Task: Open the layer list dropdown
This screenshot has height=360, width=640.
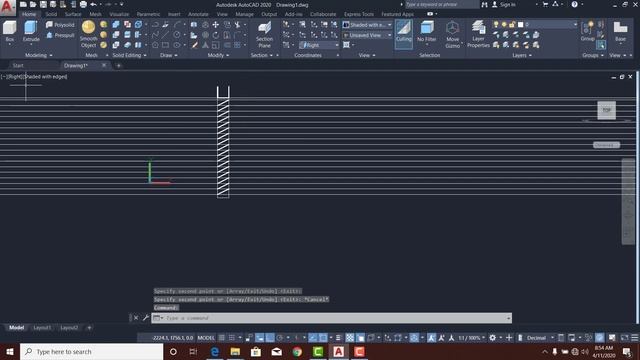Action: click(575, 25)
